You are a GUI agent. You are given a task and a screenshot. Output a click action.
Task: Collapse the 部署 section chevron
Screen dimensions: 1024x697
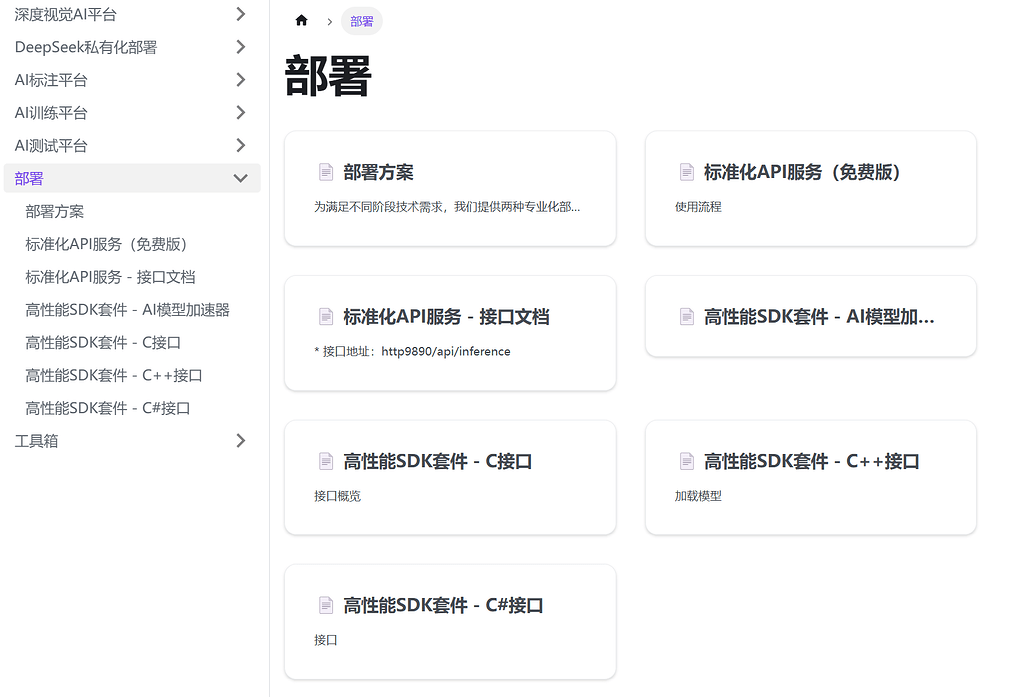240,178
